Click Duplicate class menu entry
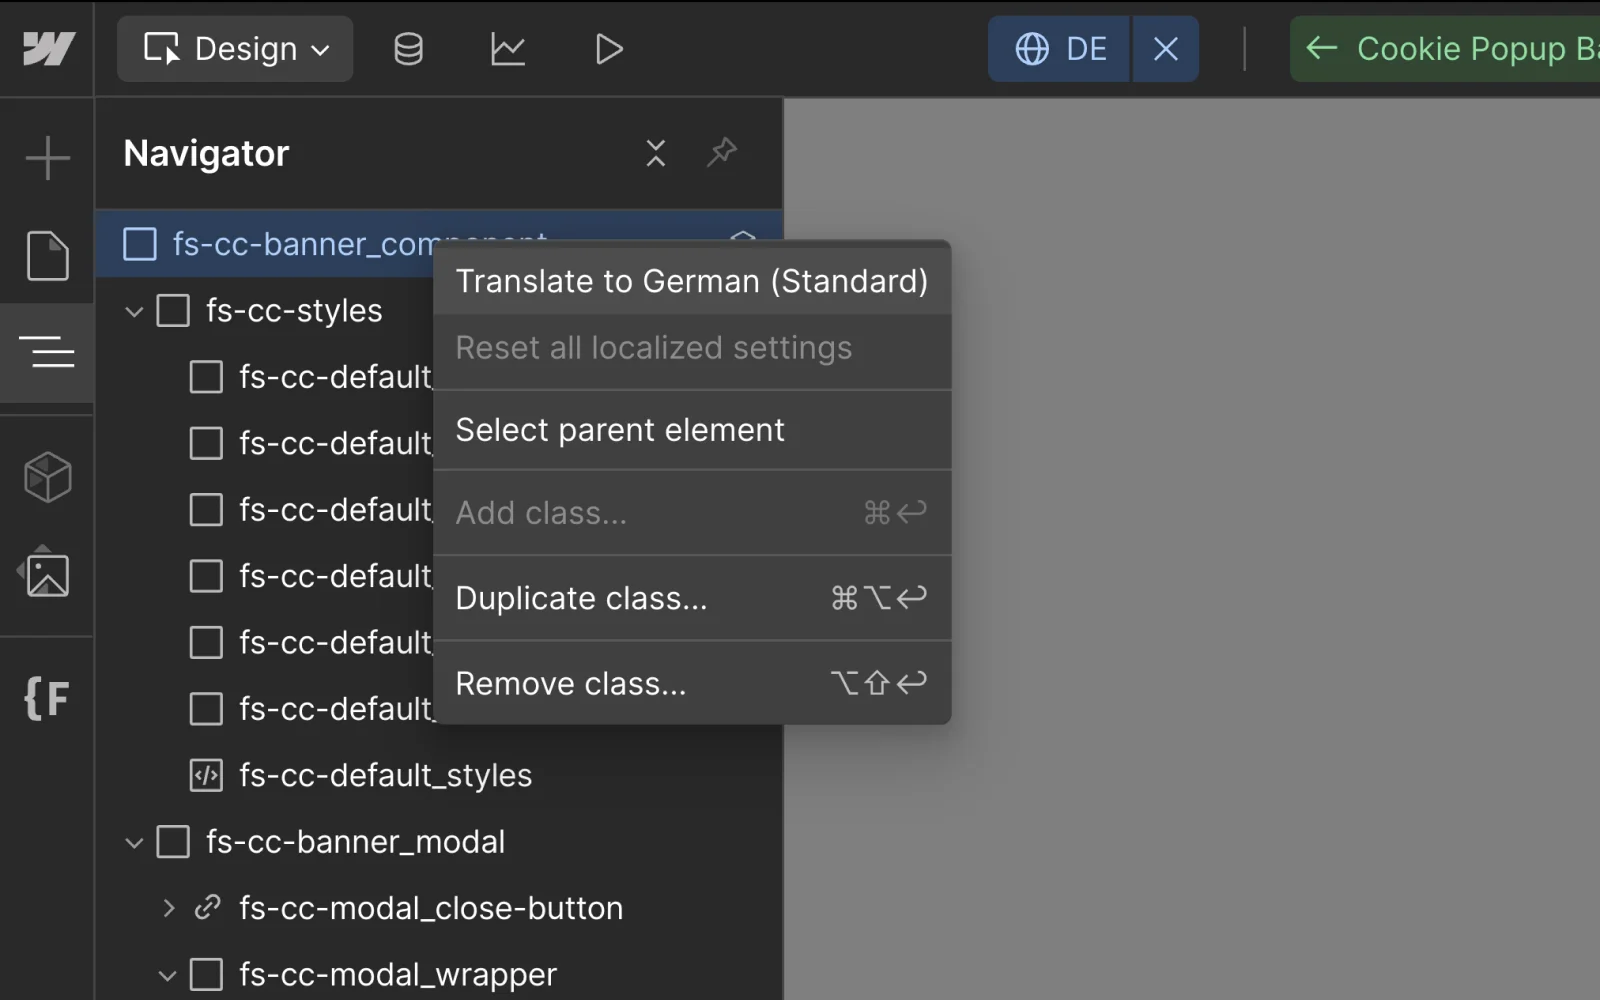This screenshot has width=1600, height=1000. coord(581,598)
